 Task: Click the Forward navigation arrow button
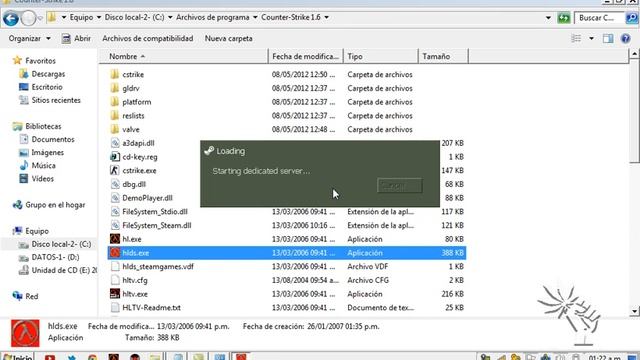point(28,18)
